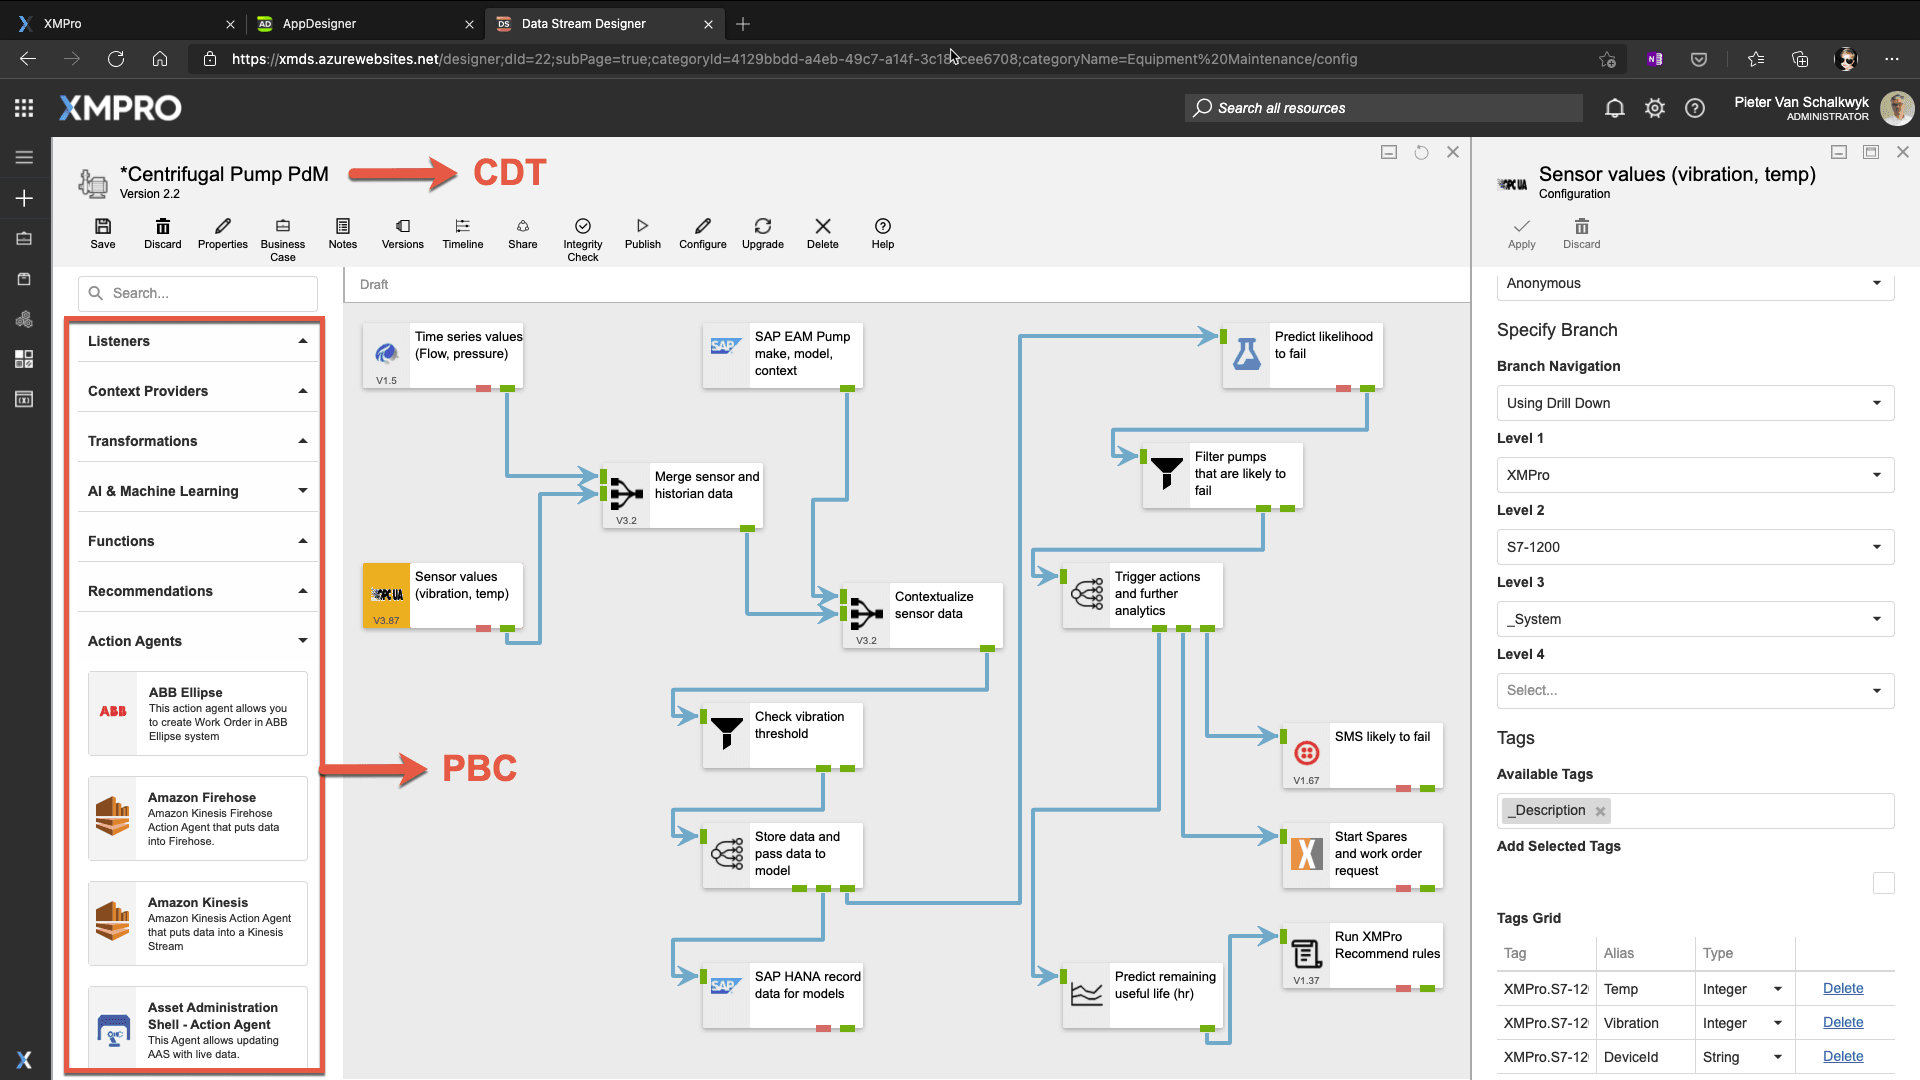Save the Centrifugal Pump PdM data stream
The width and height of the screenshot is (1920, 1080).
pyautogui.click(x=103, y=234)
